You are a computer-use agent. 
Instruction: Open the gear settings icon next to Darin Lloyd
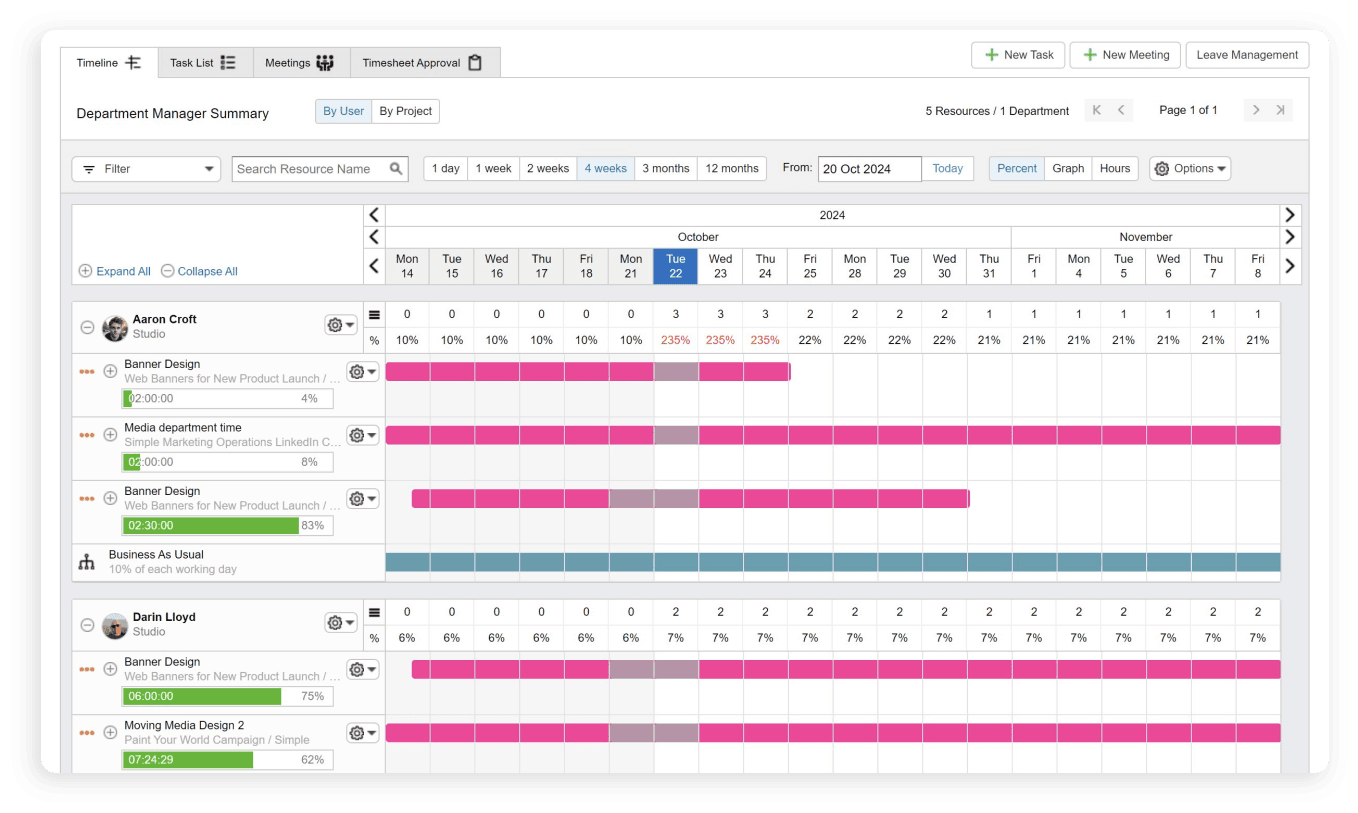click(336, 621)
